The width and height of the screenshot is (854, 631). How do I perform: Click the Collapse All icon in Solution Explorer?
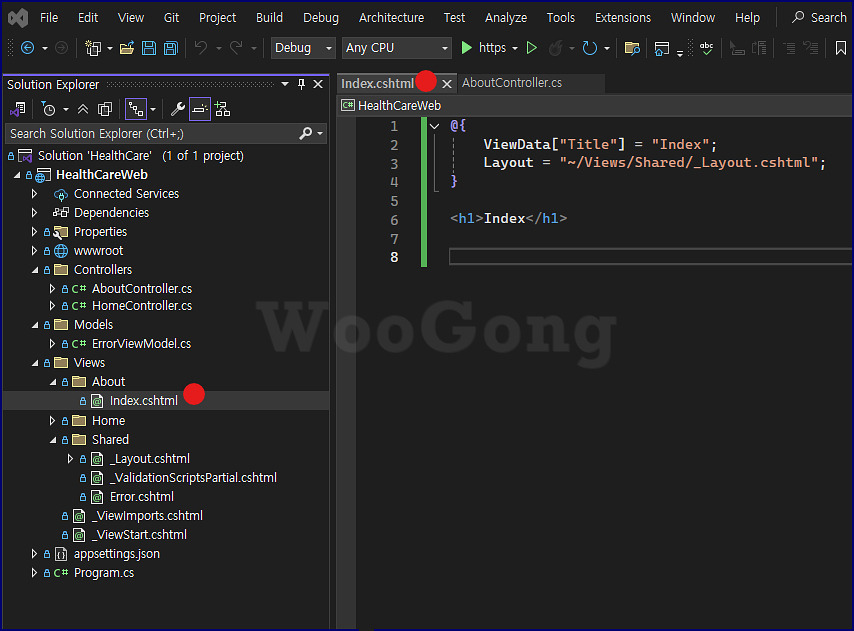click(x=83, y=109)
